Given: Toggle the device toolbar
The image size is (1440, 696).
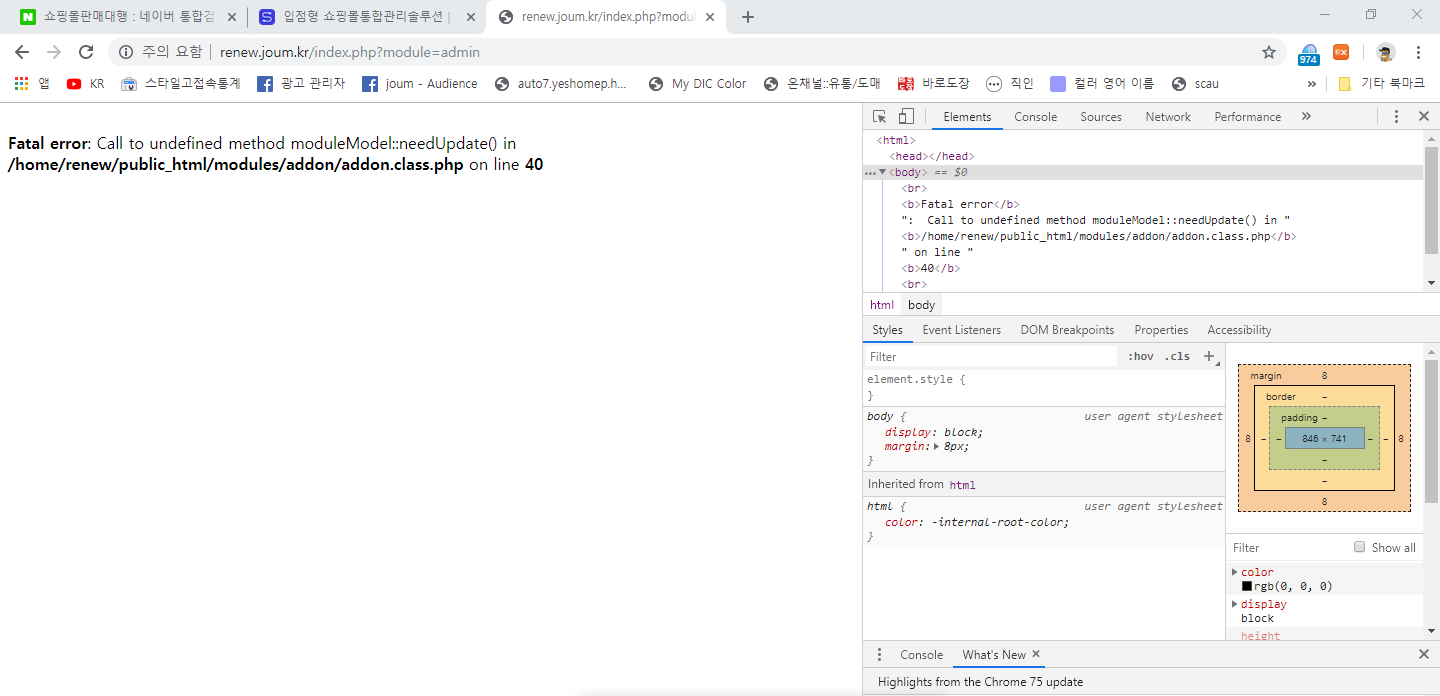Looking at the screenshot, I should 906,117.
